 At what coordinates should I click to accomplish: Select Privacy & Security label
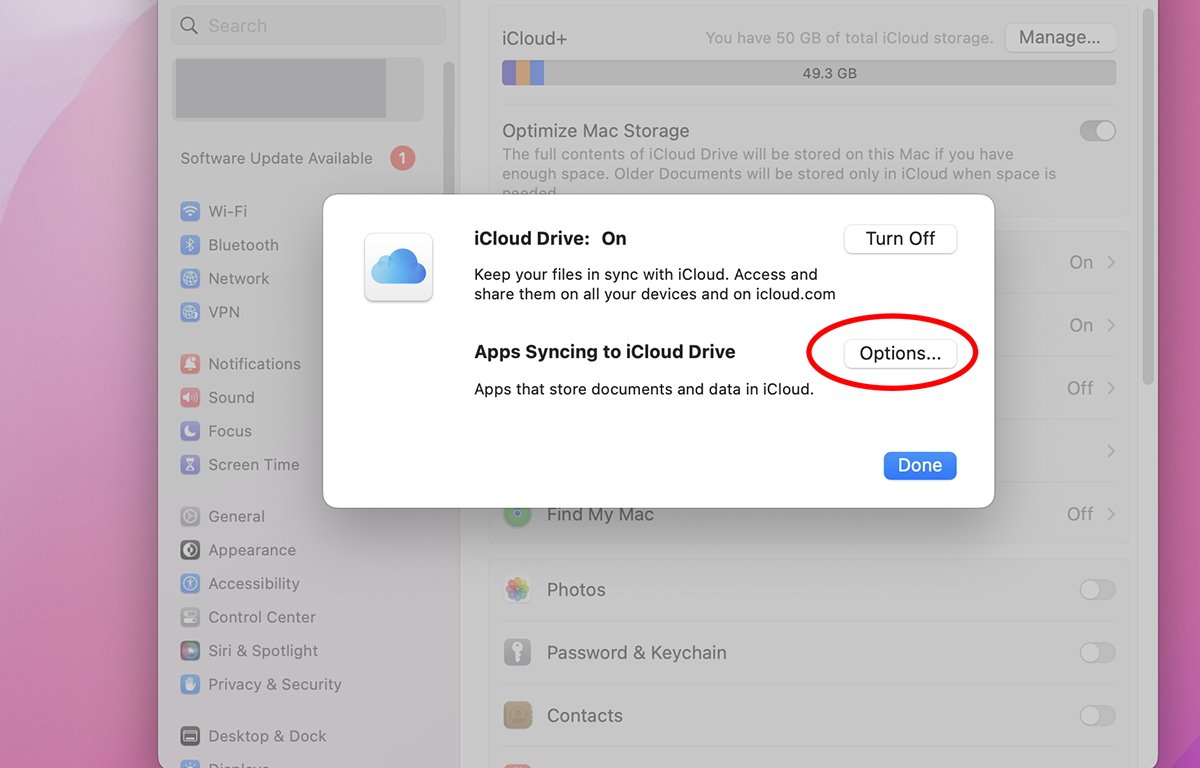coord(274,684)
